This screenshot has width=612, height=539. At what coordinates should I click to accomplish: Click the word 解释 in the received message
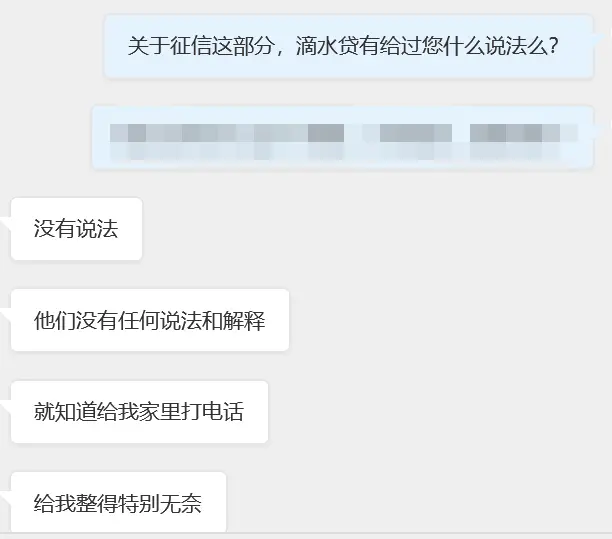click(244, 320)
